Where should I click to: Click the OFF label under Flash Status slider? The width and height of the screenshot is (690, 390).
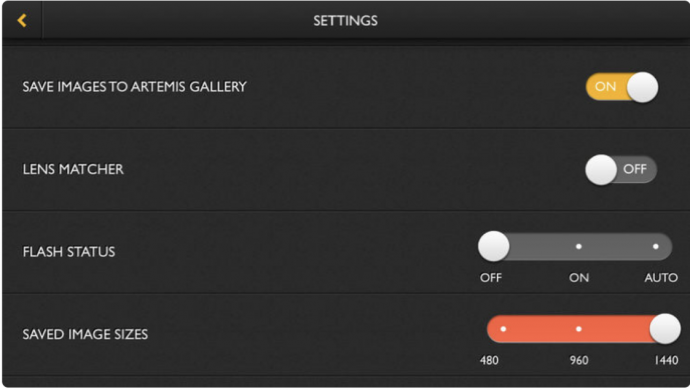[x=491, y=278]
